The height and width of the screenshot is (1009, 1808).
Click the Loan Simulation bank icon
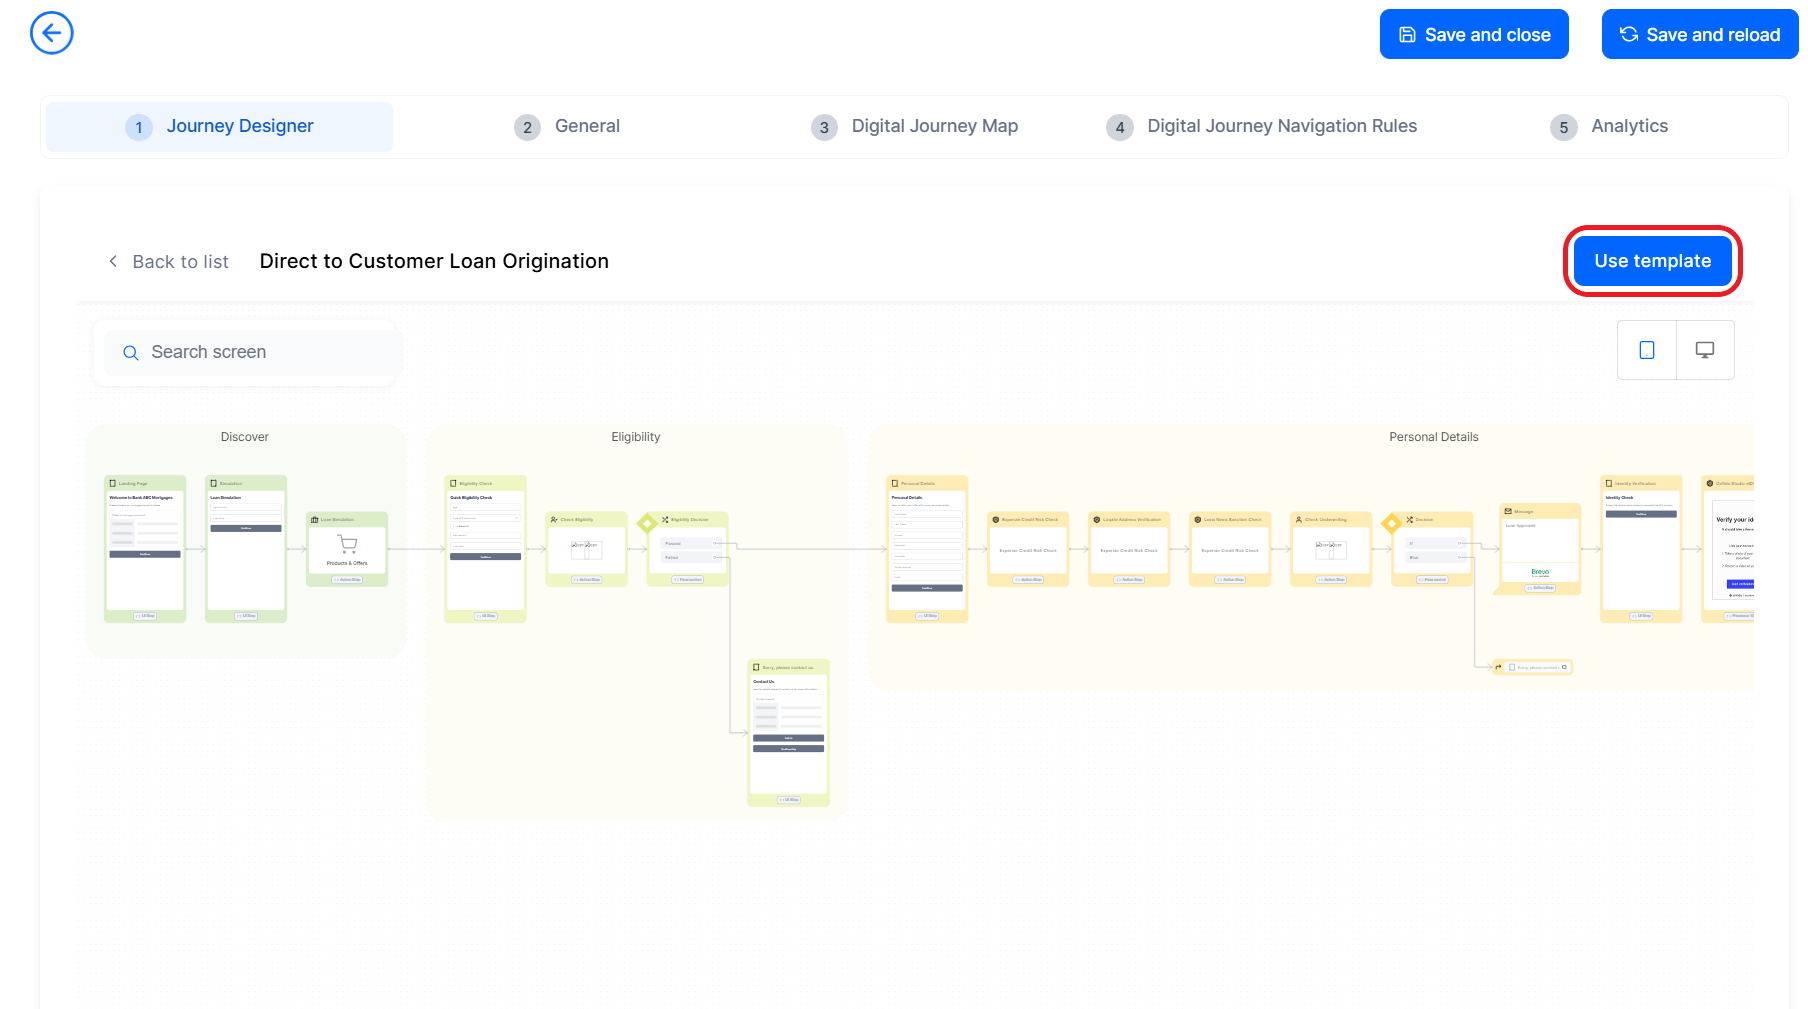(314, 520)
